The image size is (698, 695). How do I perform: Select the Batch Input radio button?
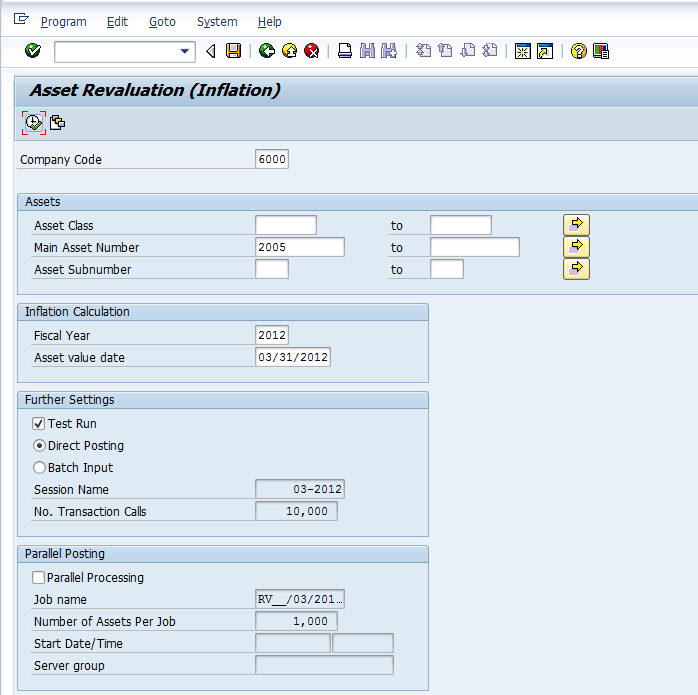(x=39, y=468)
